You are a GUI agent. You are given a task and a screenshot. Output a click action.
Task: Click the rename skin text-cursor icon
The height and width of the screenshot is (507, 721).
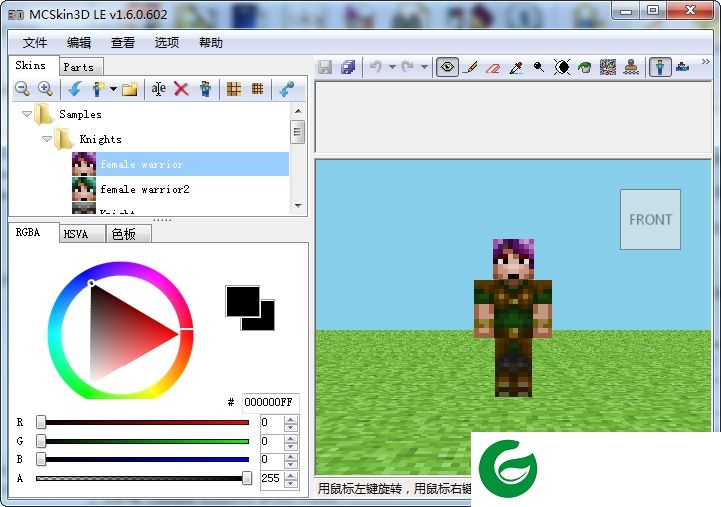159,88
